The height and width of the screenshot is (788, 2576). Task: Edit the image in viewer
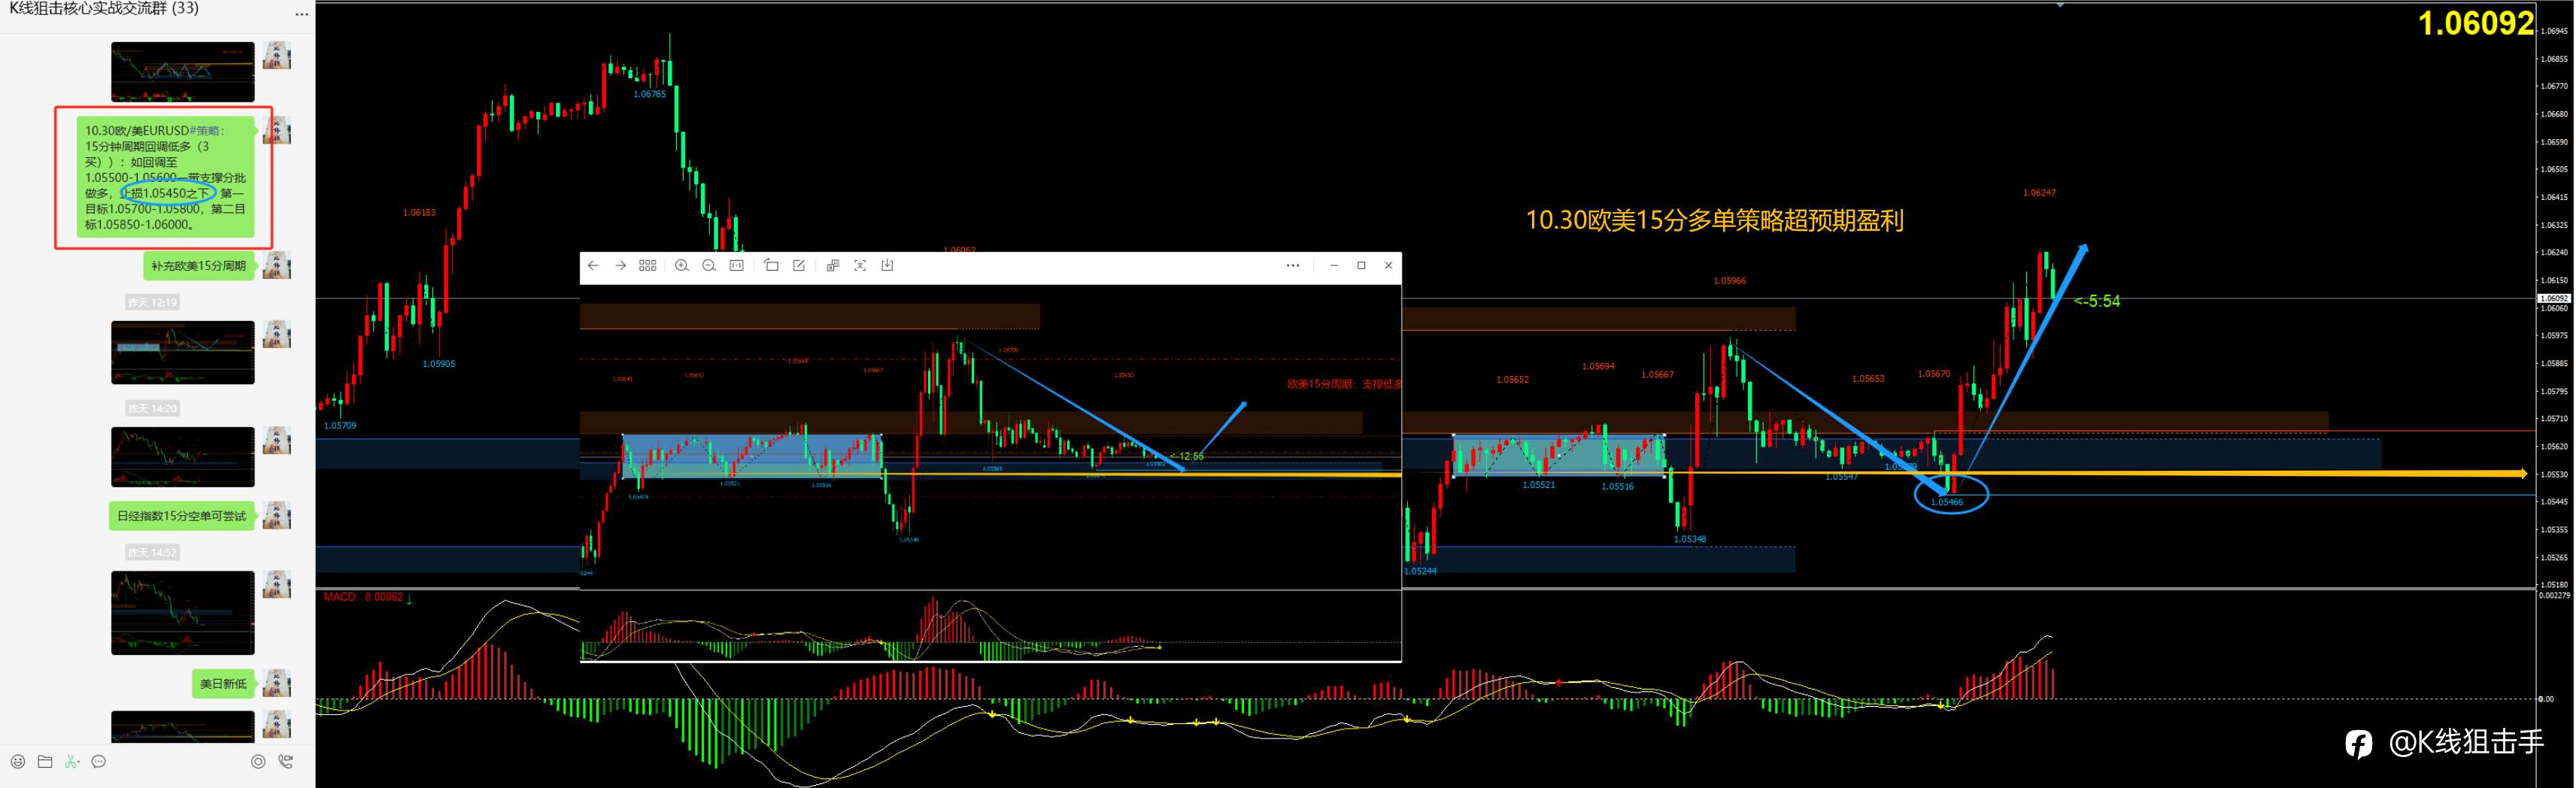[799, 265]
